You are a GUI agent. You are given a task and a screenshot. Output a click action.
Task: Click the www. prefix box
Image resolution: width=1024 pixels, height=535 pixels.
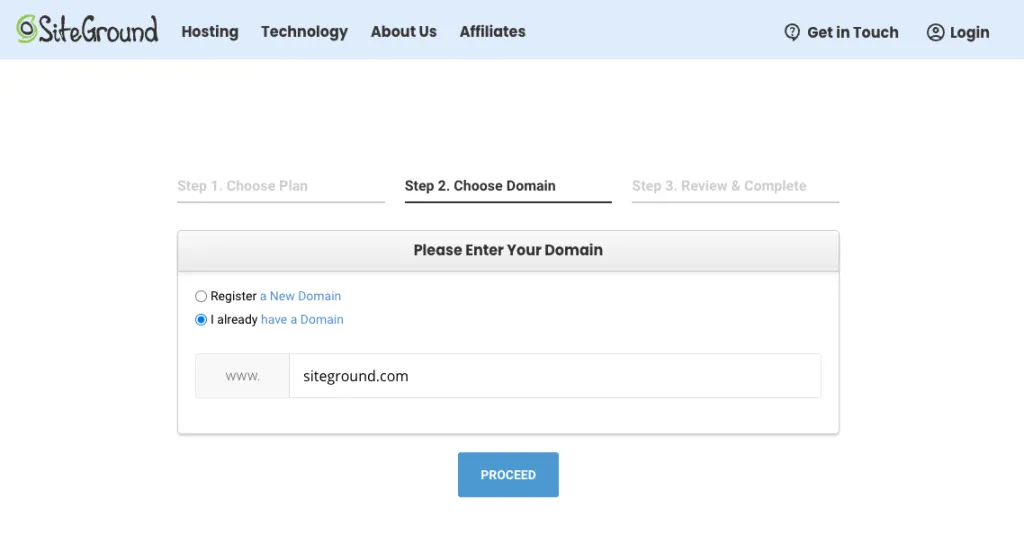242,376
